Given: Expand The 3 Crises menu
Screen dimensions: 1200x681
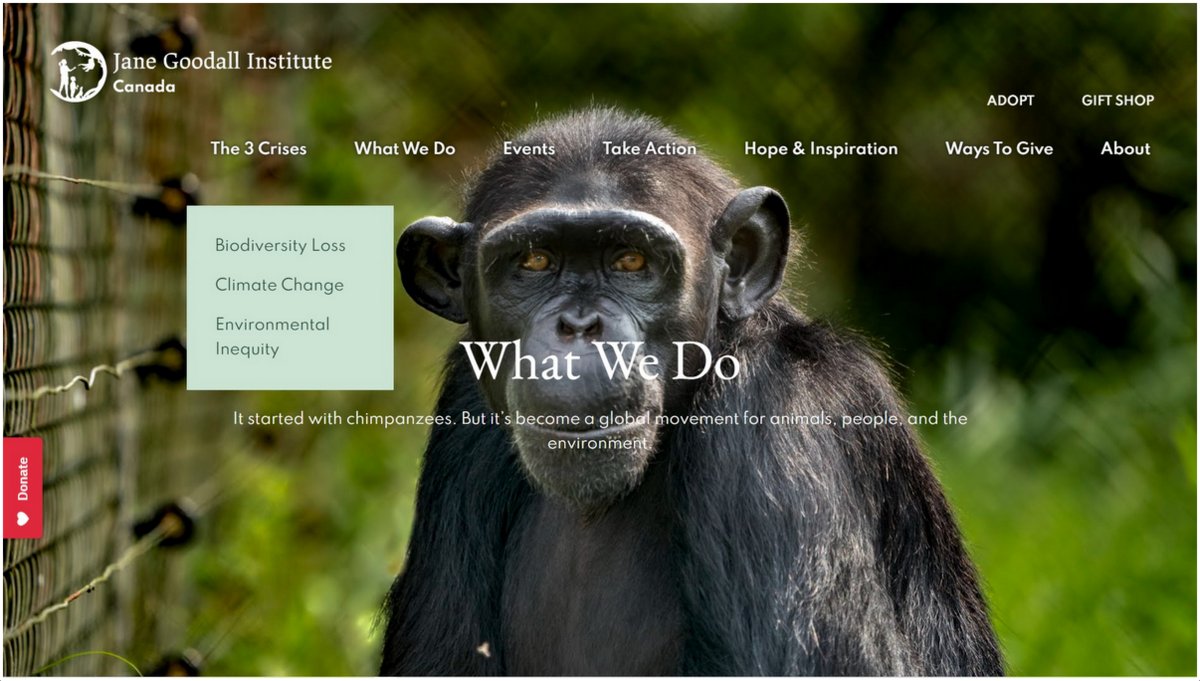Looking at the screenshot, I should [258, 148].
